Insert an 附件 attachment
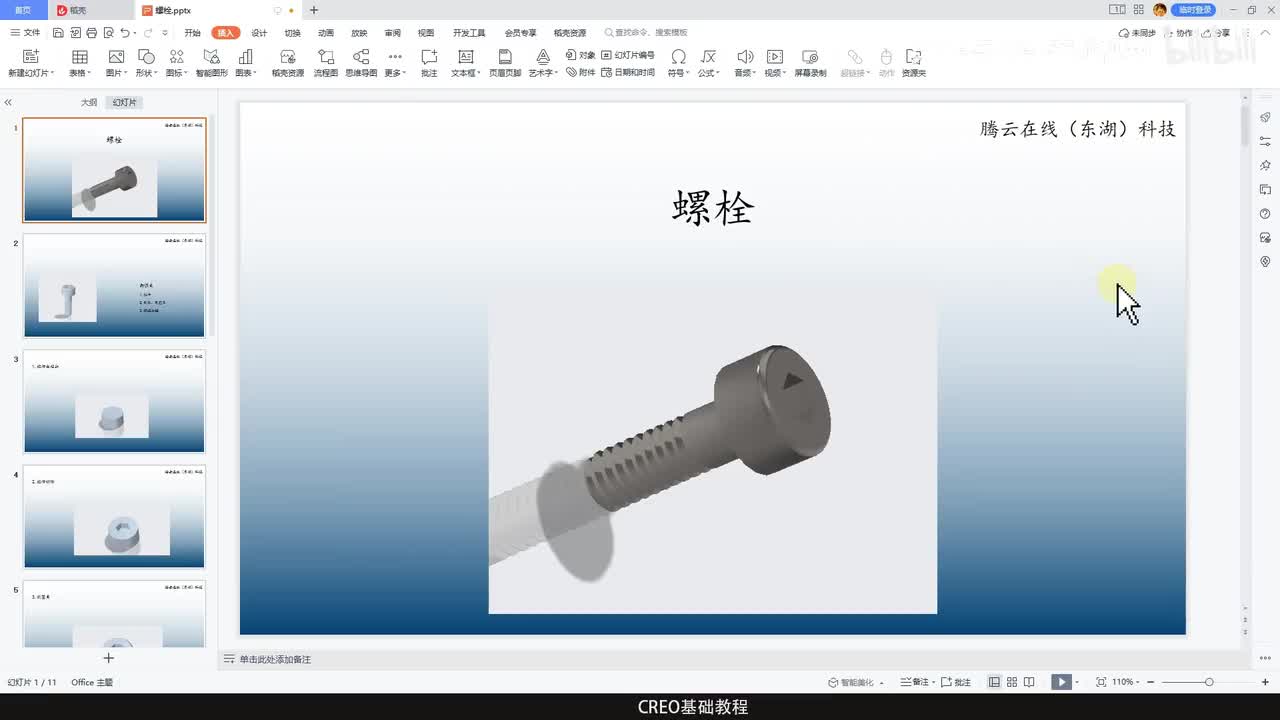Viewport: 1280px width, 720px height. (580, 72)
